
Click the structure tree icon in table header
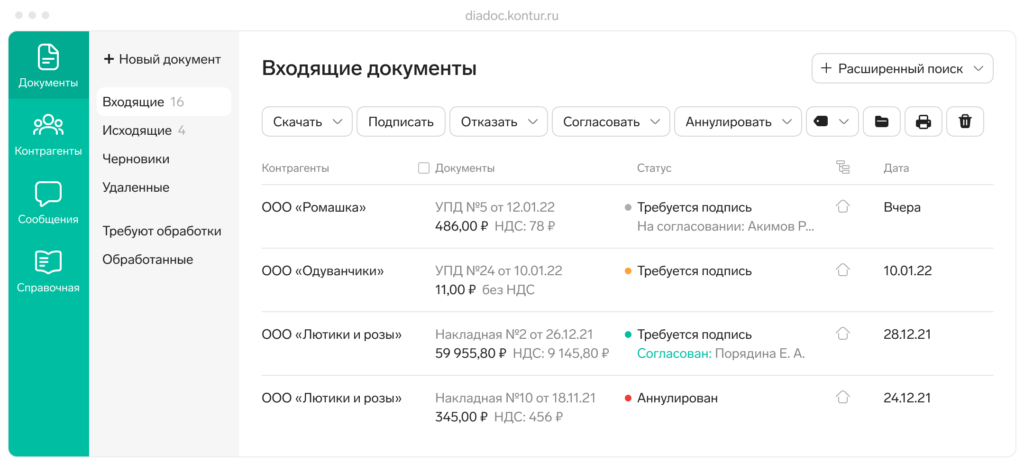842,168
